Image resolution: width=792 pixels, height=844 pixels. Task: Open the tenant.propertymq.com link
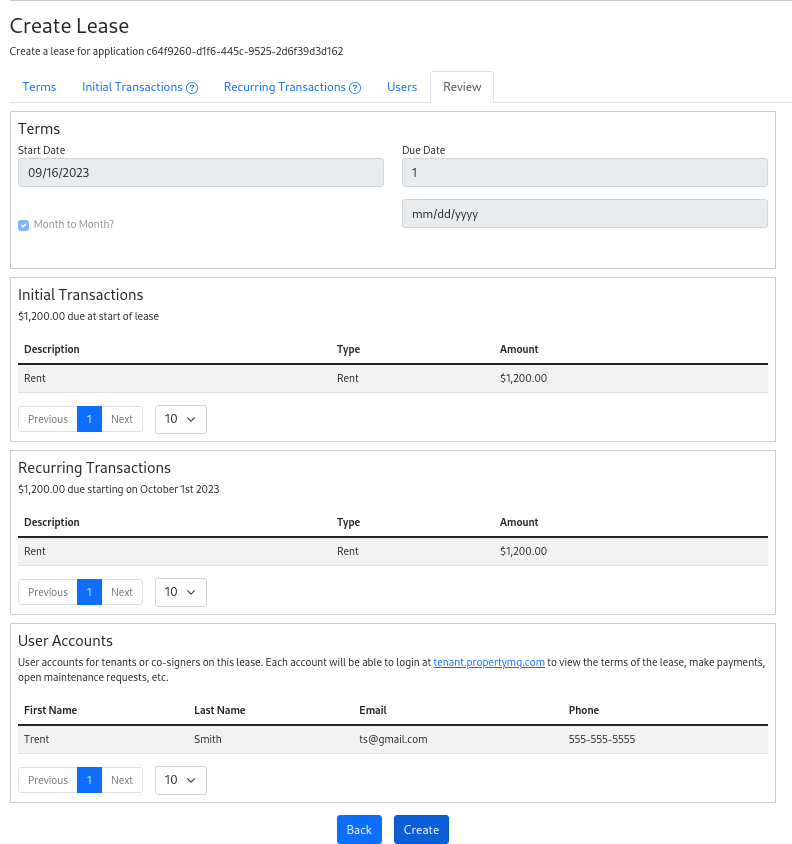489,662
